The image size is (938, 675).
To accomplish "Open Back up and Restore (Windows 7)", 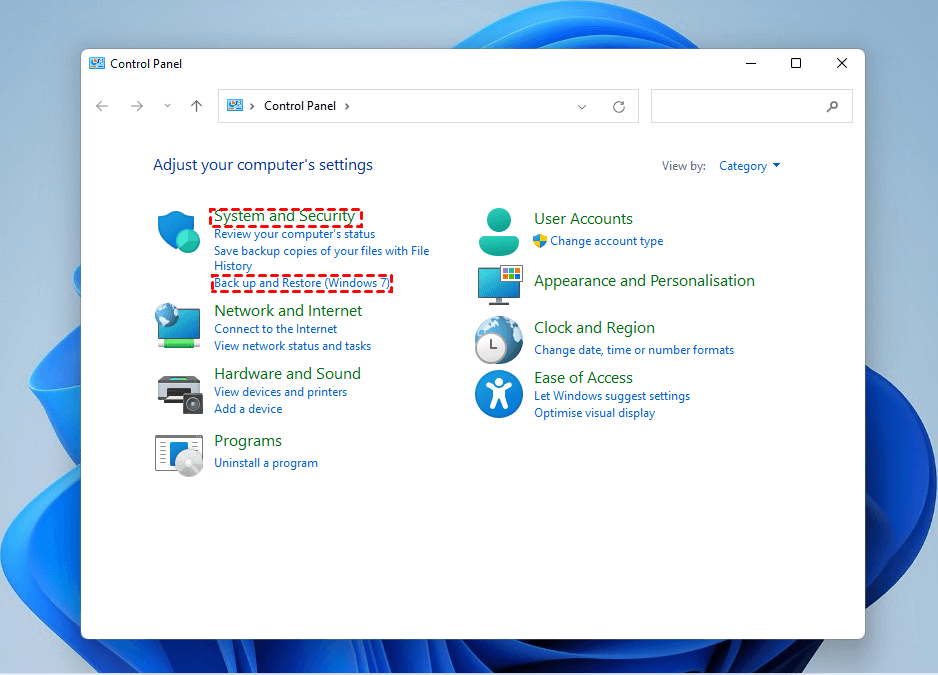I will [302, 283].
